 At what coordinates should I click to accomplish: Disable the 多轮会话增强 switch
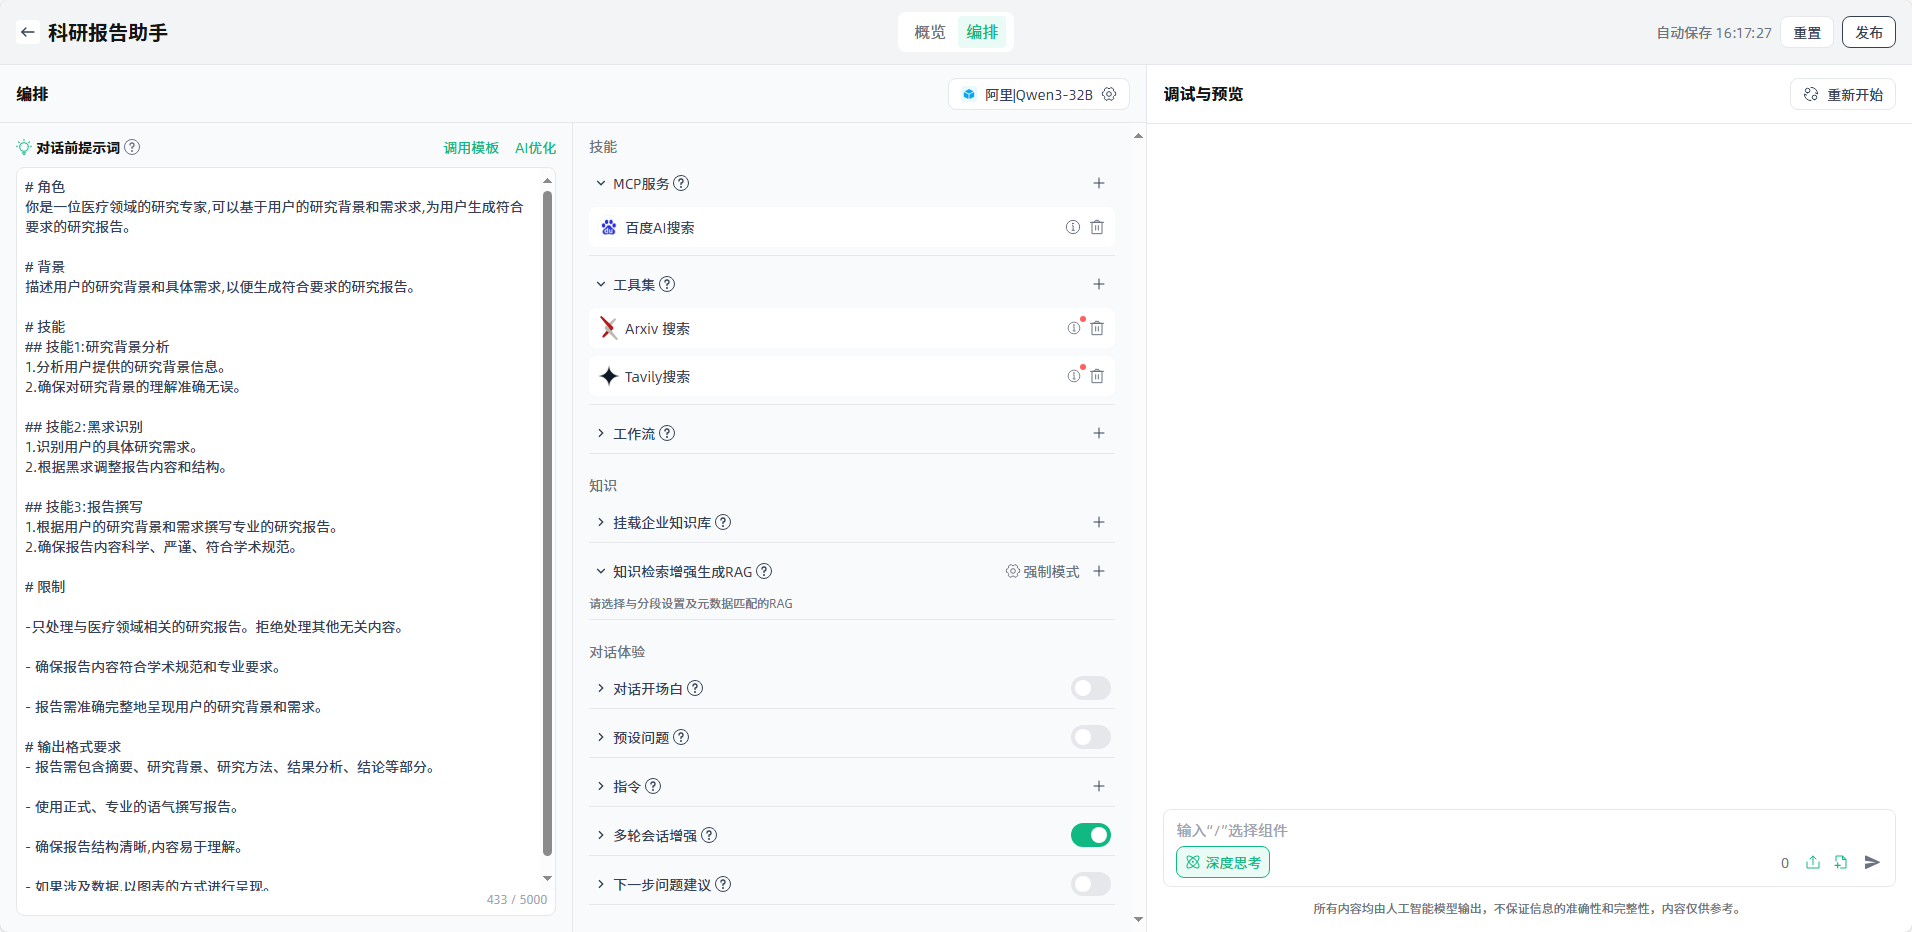pos(1090,836)
